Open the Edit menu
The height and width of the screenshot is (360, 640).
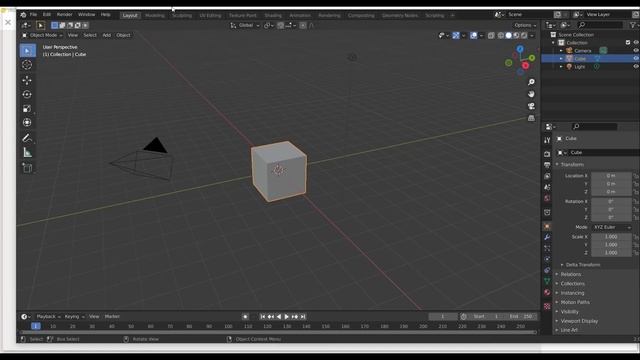coord(47,15)
